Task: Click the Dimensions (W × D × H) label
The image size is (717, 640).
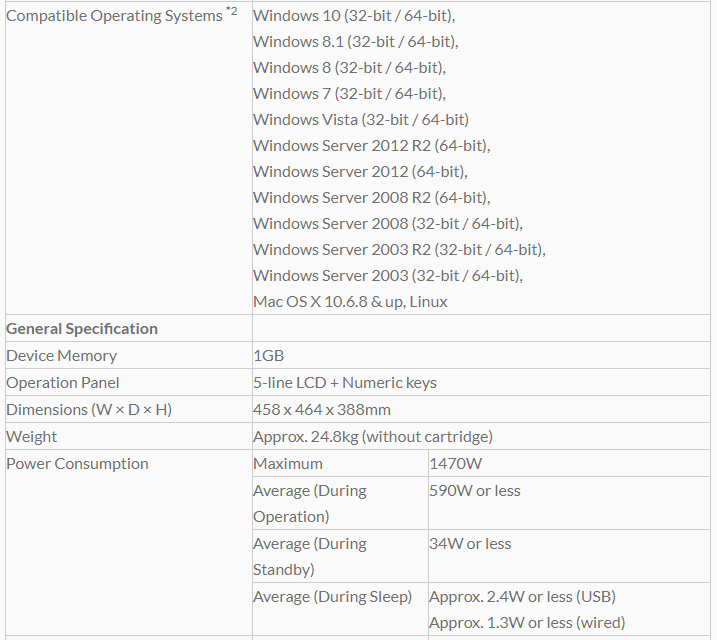Action: [x=89, y=410]
